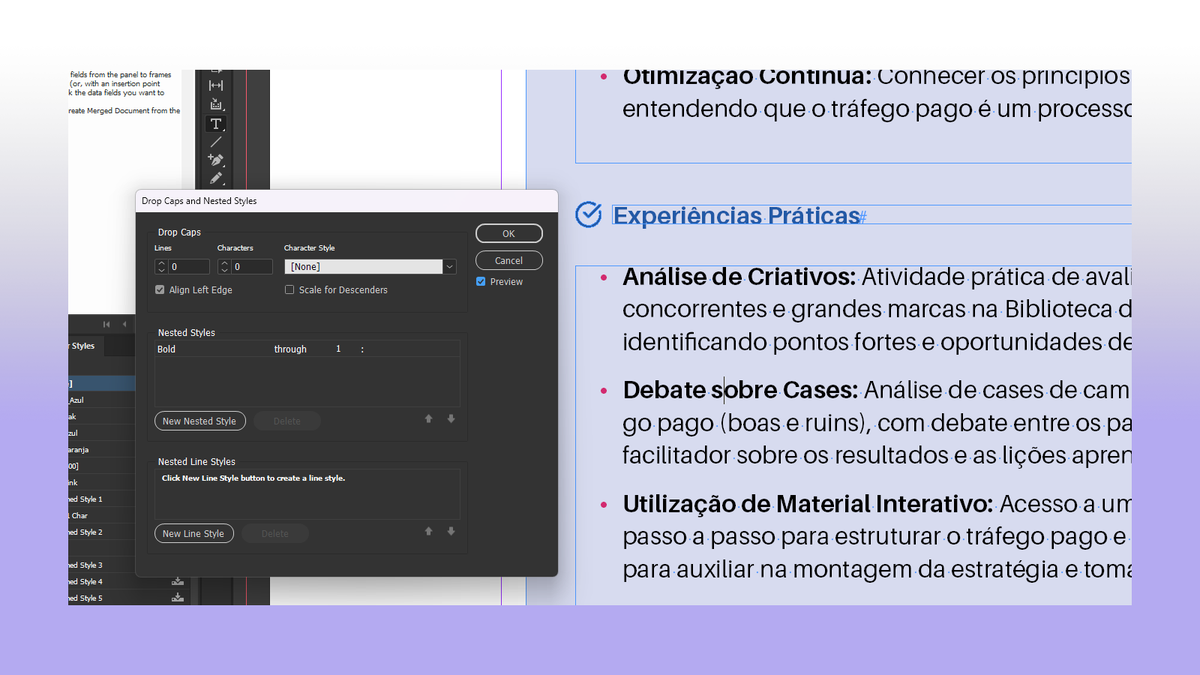Switch to the Styles panel tab
The image size is (1200, 675).
82,345
